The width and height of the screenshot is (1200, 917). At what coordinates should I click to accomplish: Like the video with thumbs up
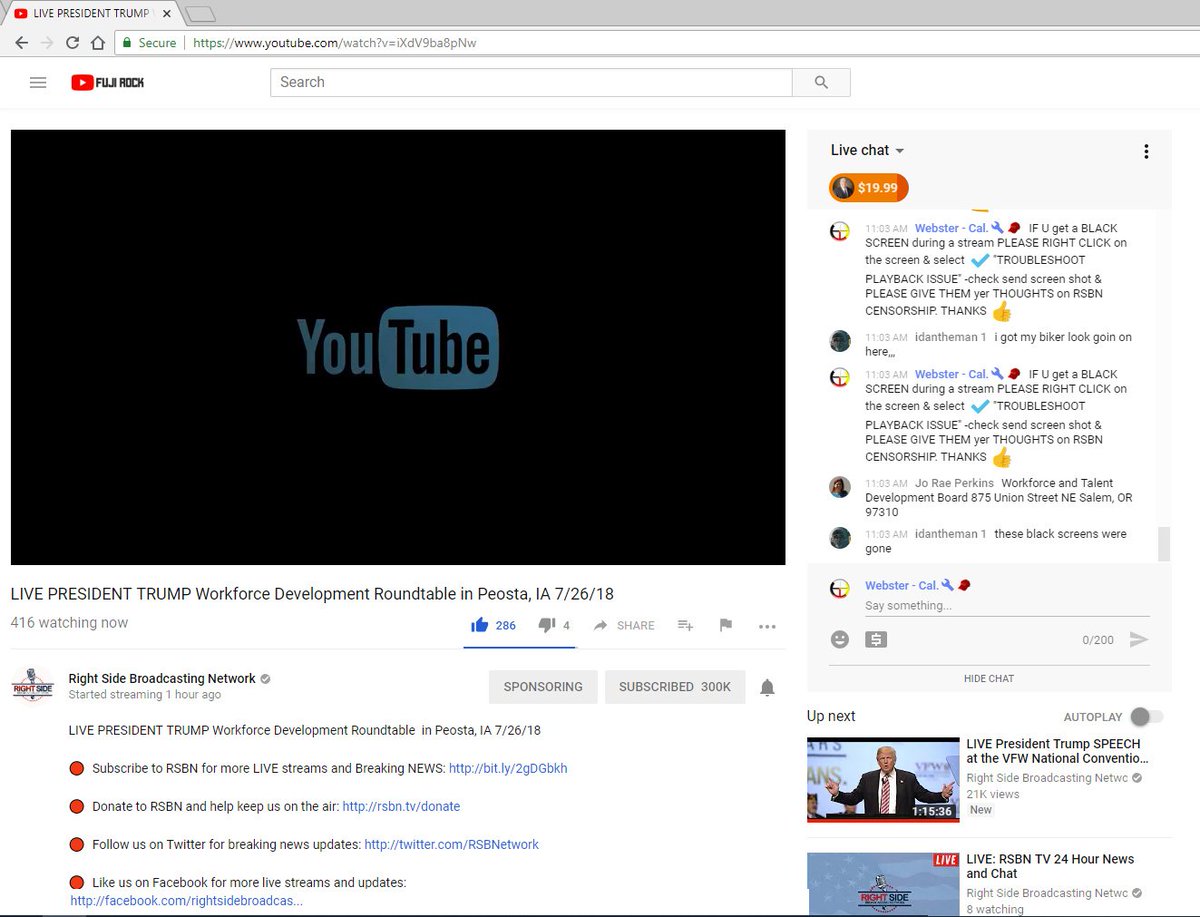(480, 625)
